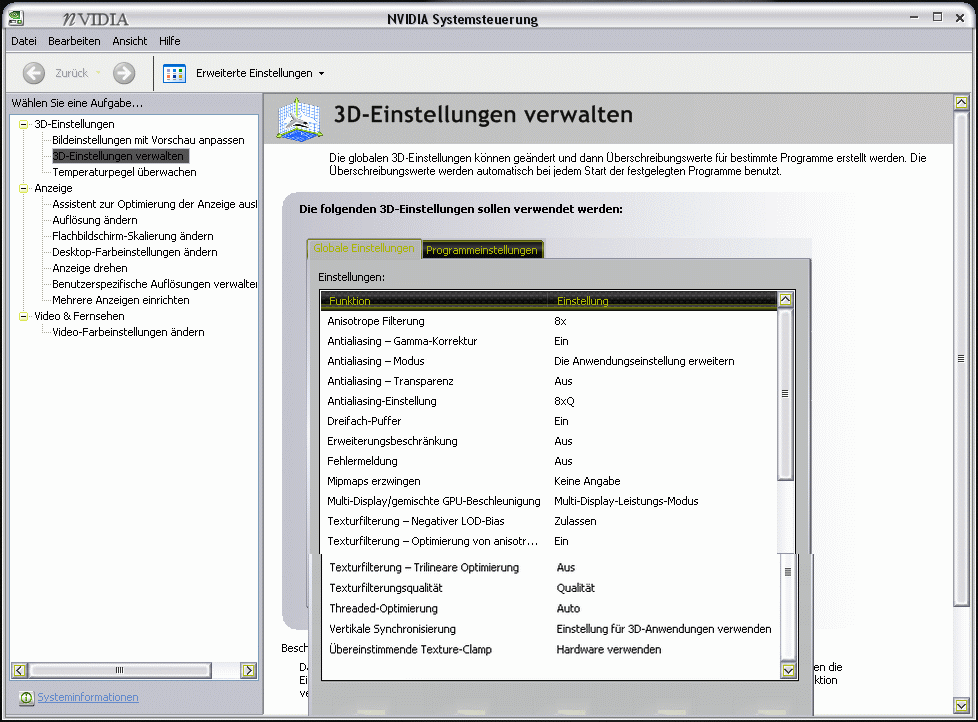Select the Vertikale Synchronisierung row
This screenshot has width=978, height=722.
pos(551,629)
